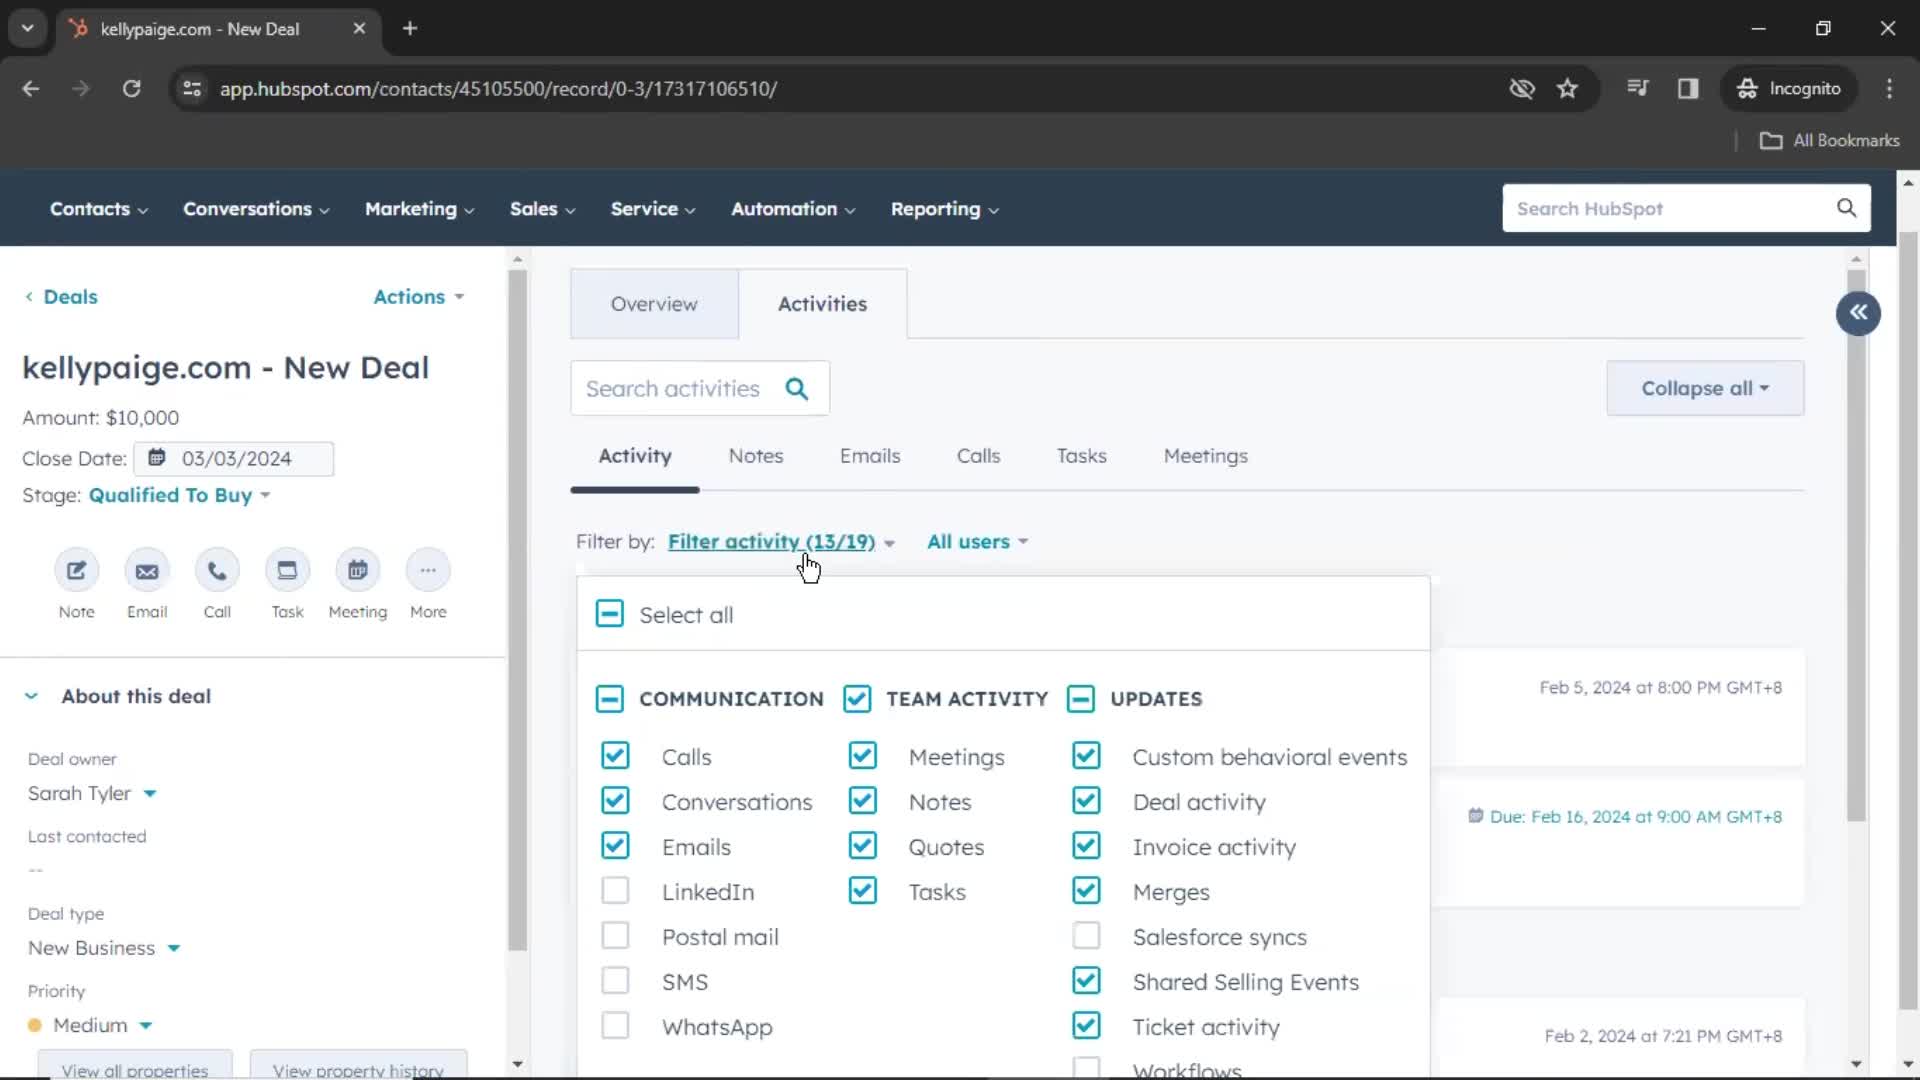Open the Reporting navigation menu

(x=944, y=209)
